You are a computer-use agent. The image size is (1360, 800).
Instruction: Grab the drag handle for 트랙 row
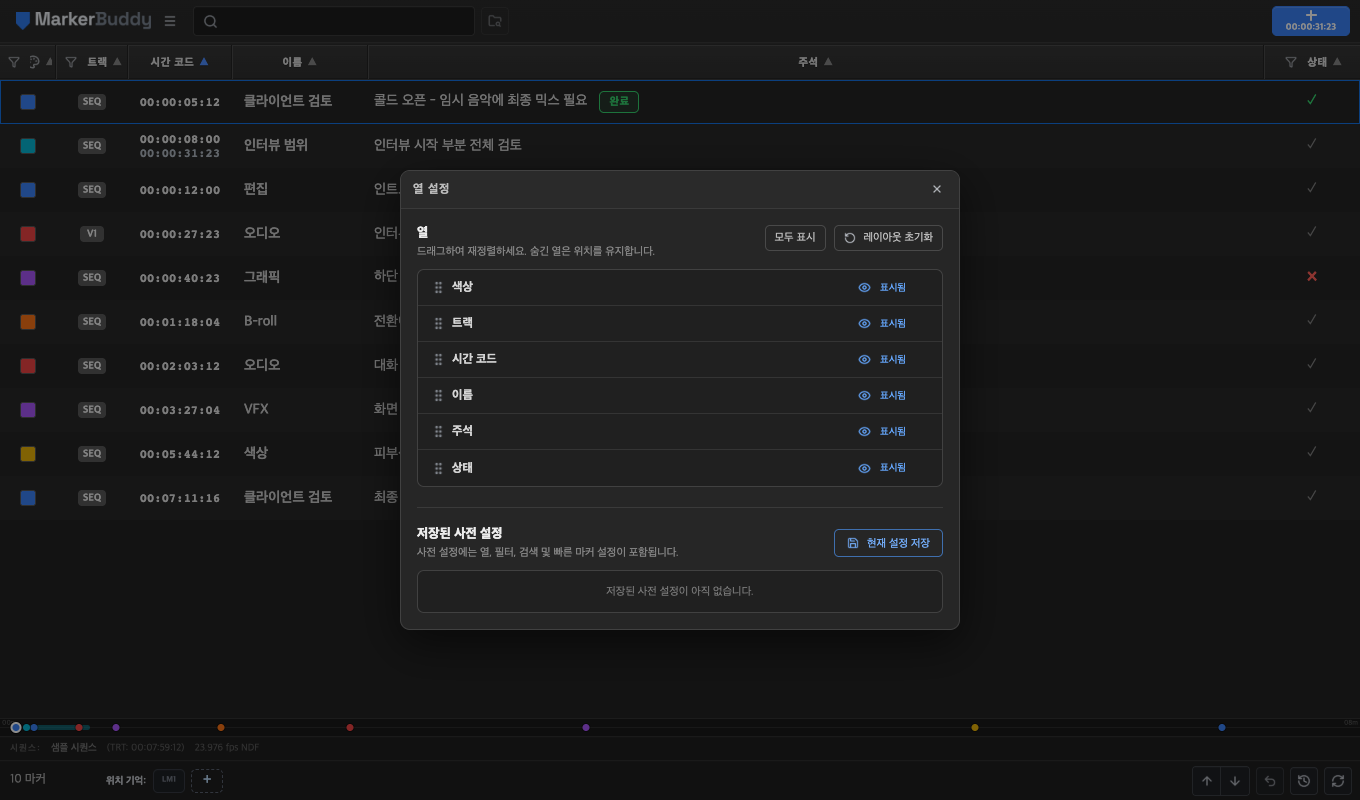(438, 324)
